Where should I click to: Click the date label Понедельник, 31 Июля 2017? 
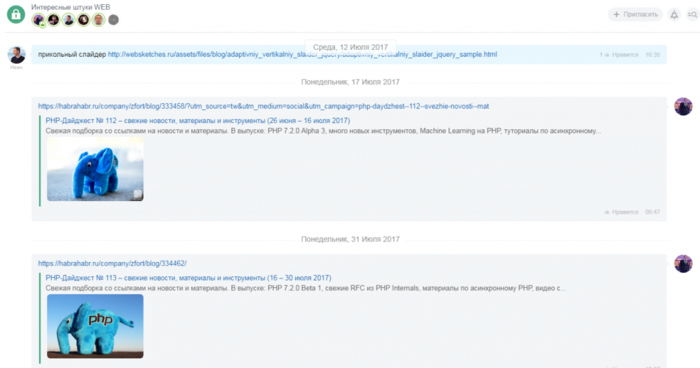[x=350, y=239]
